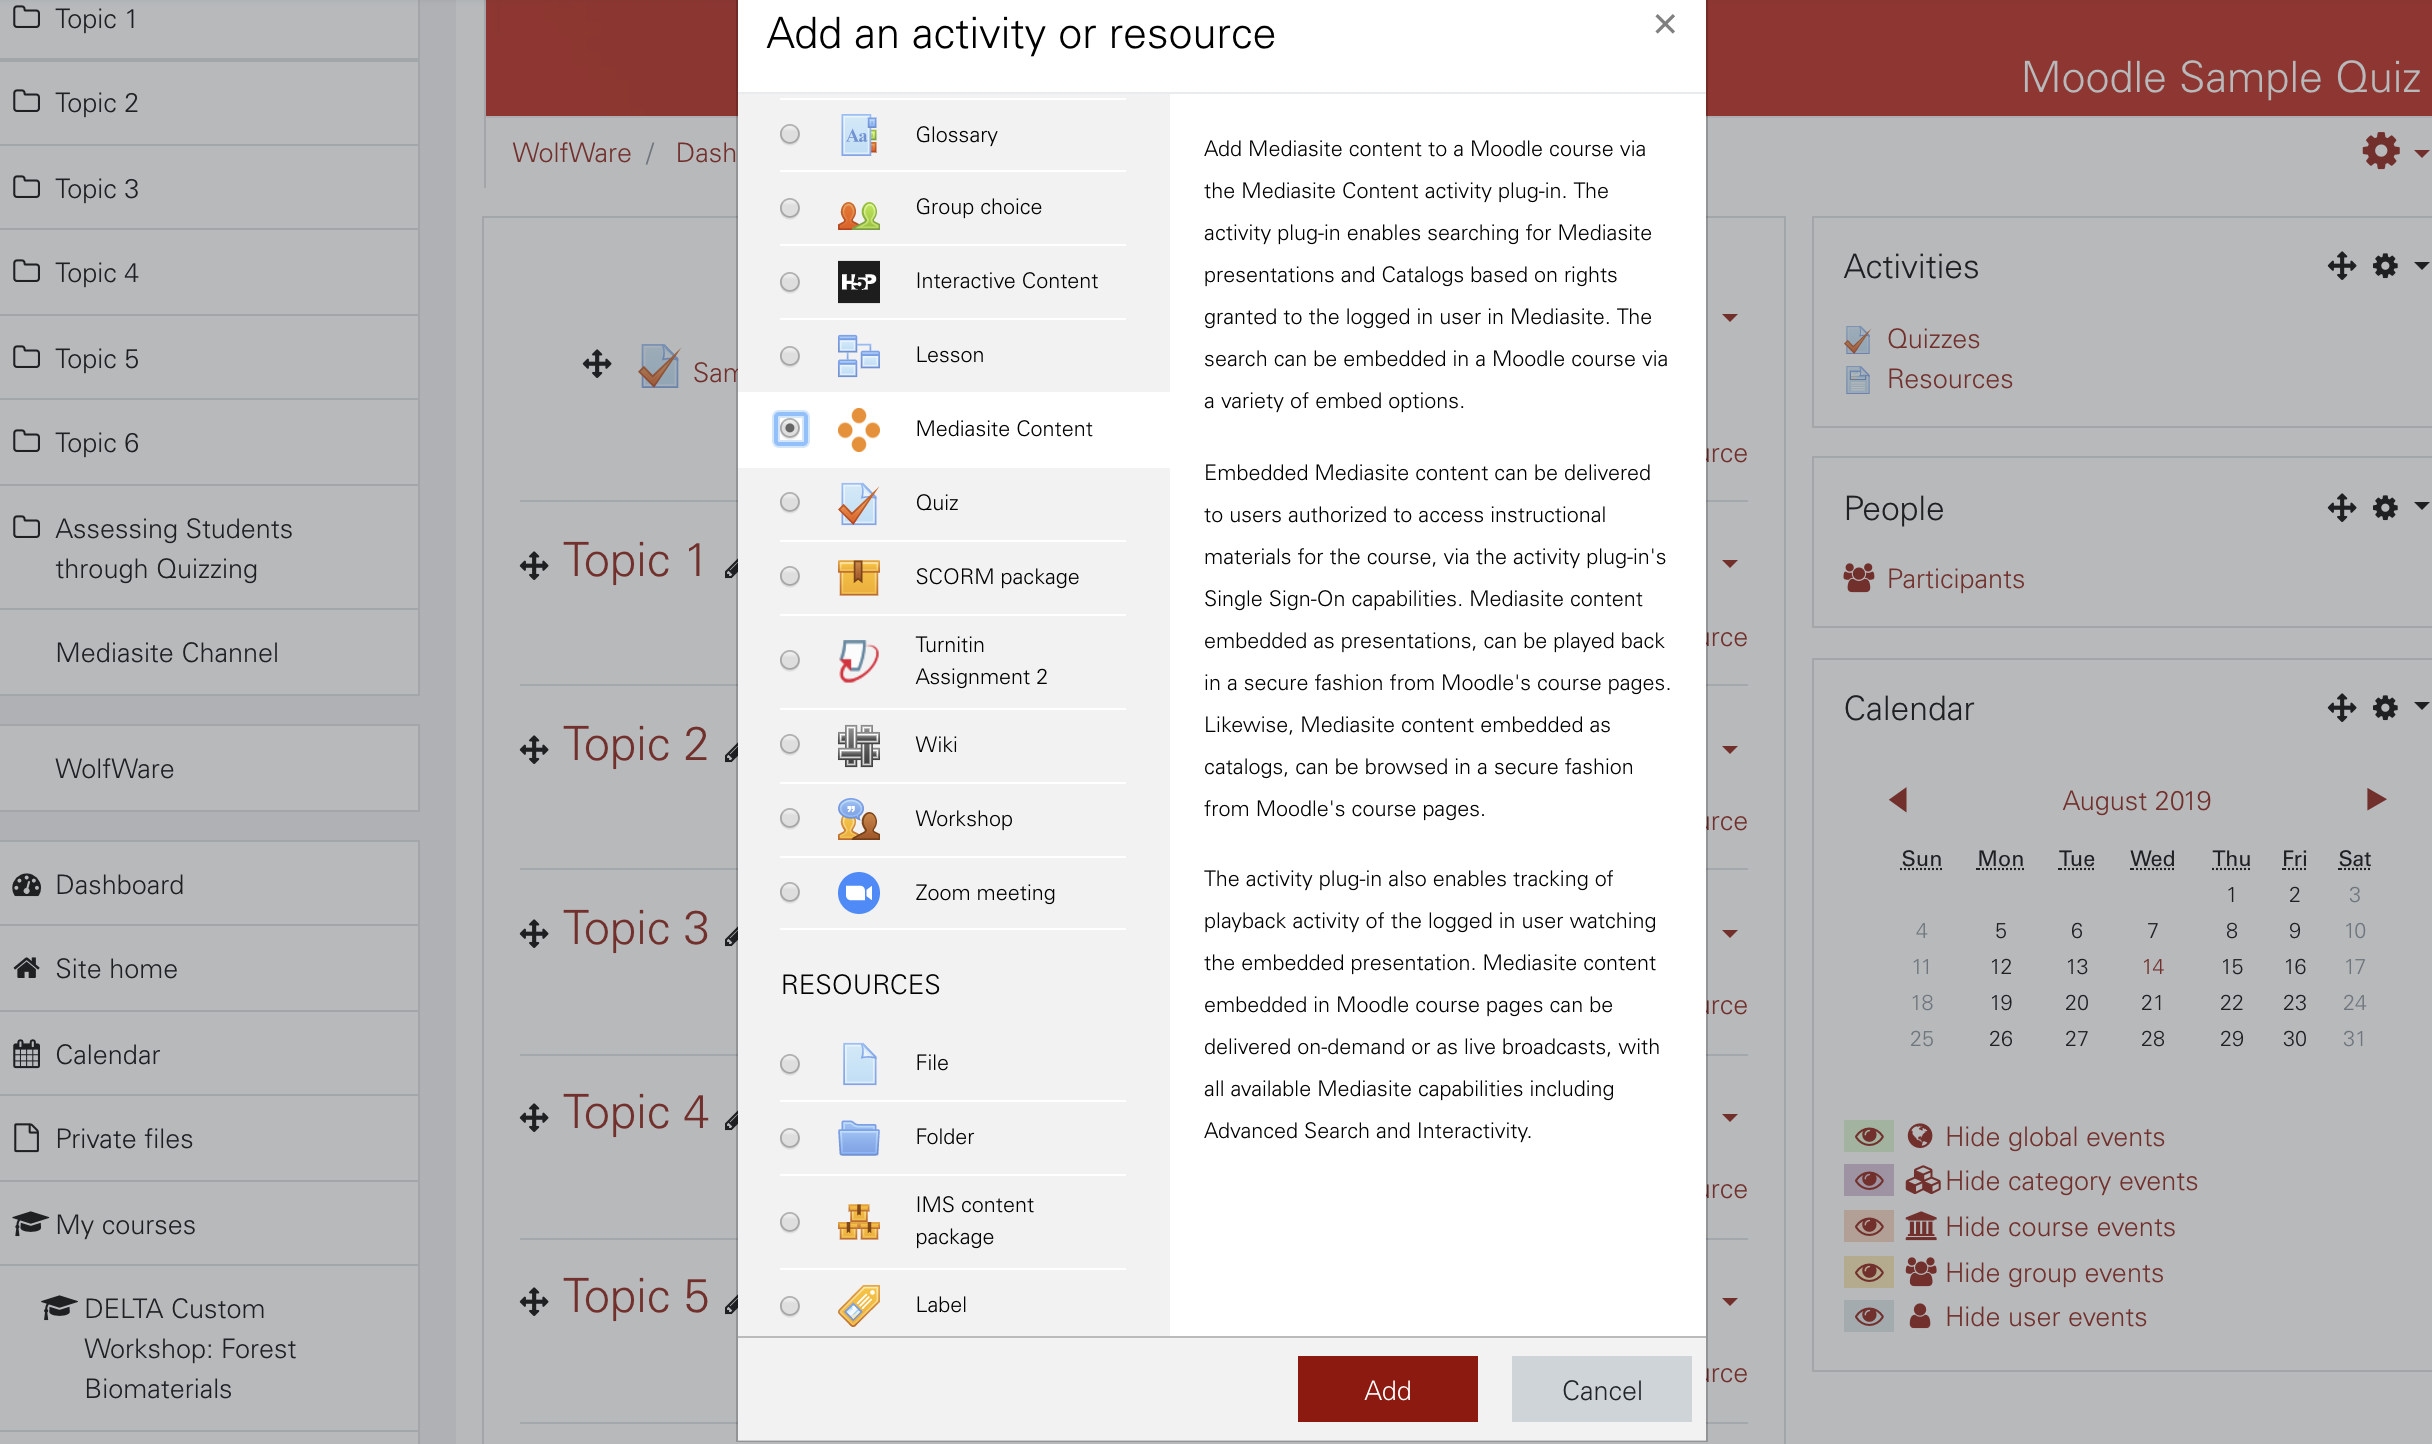Select the Interactive Content radio button
Screen dimensions: 2432x1444
[790, 282]
